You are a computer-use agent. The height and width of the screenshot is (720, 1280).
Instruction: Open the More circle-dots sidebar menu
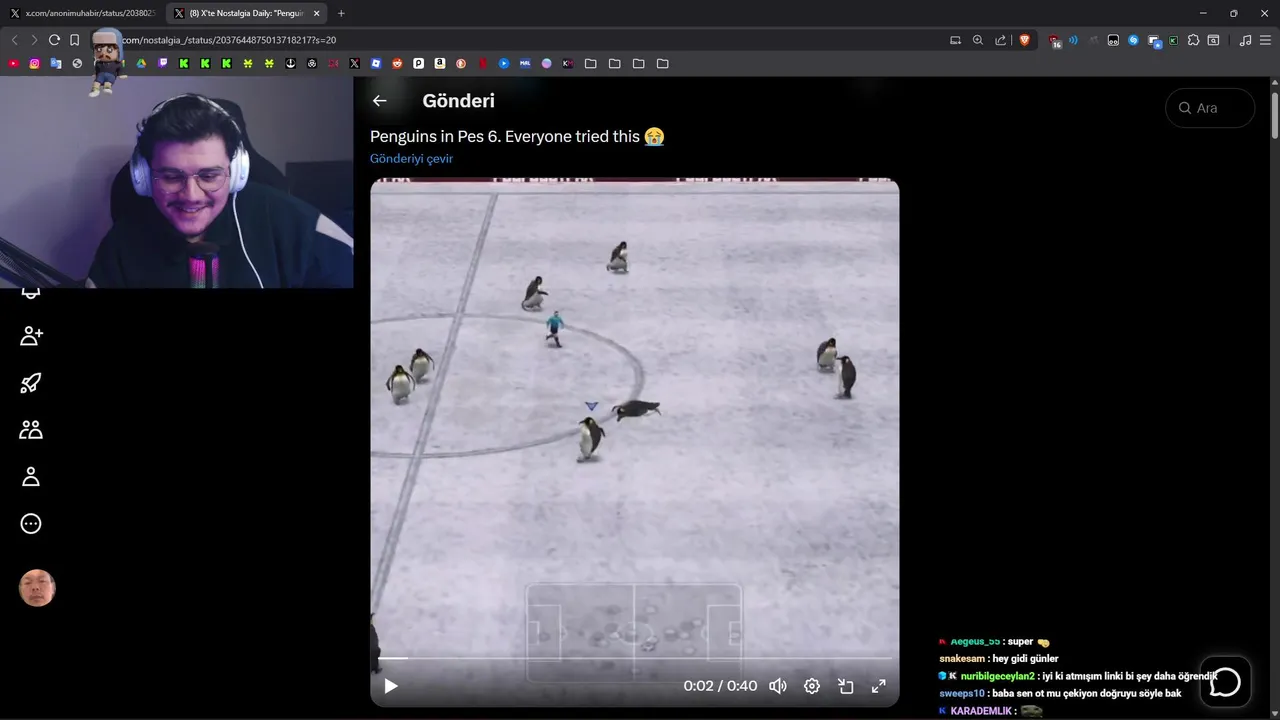(x=31, y=524)
